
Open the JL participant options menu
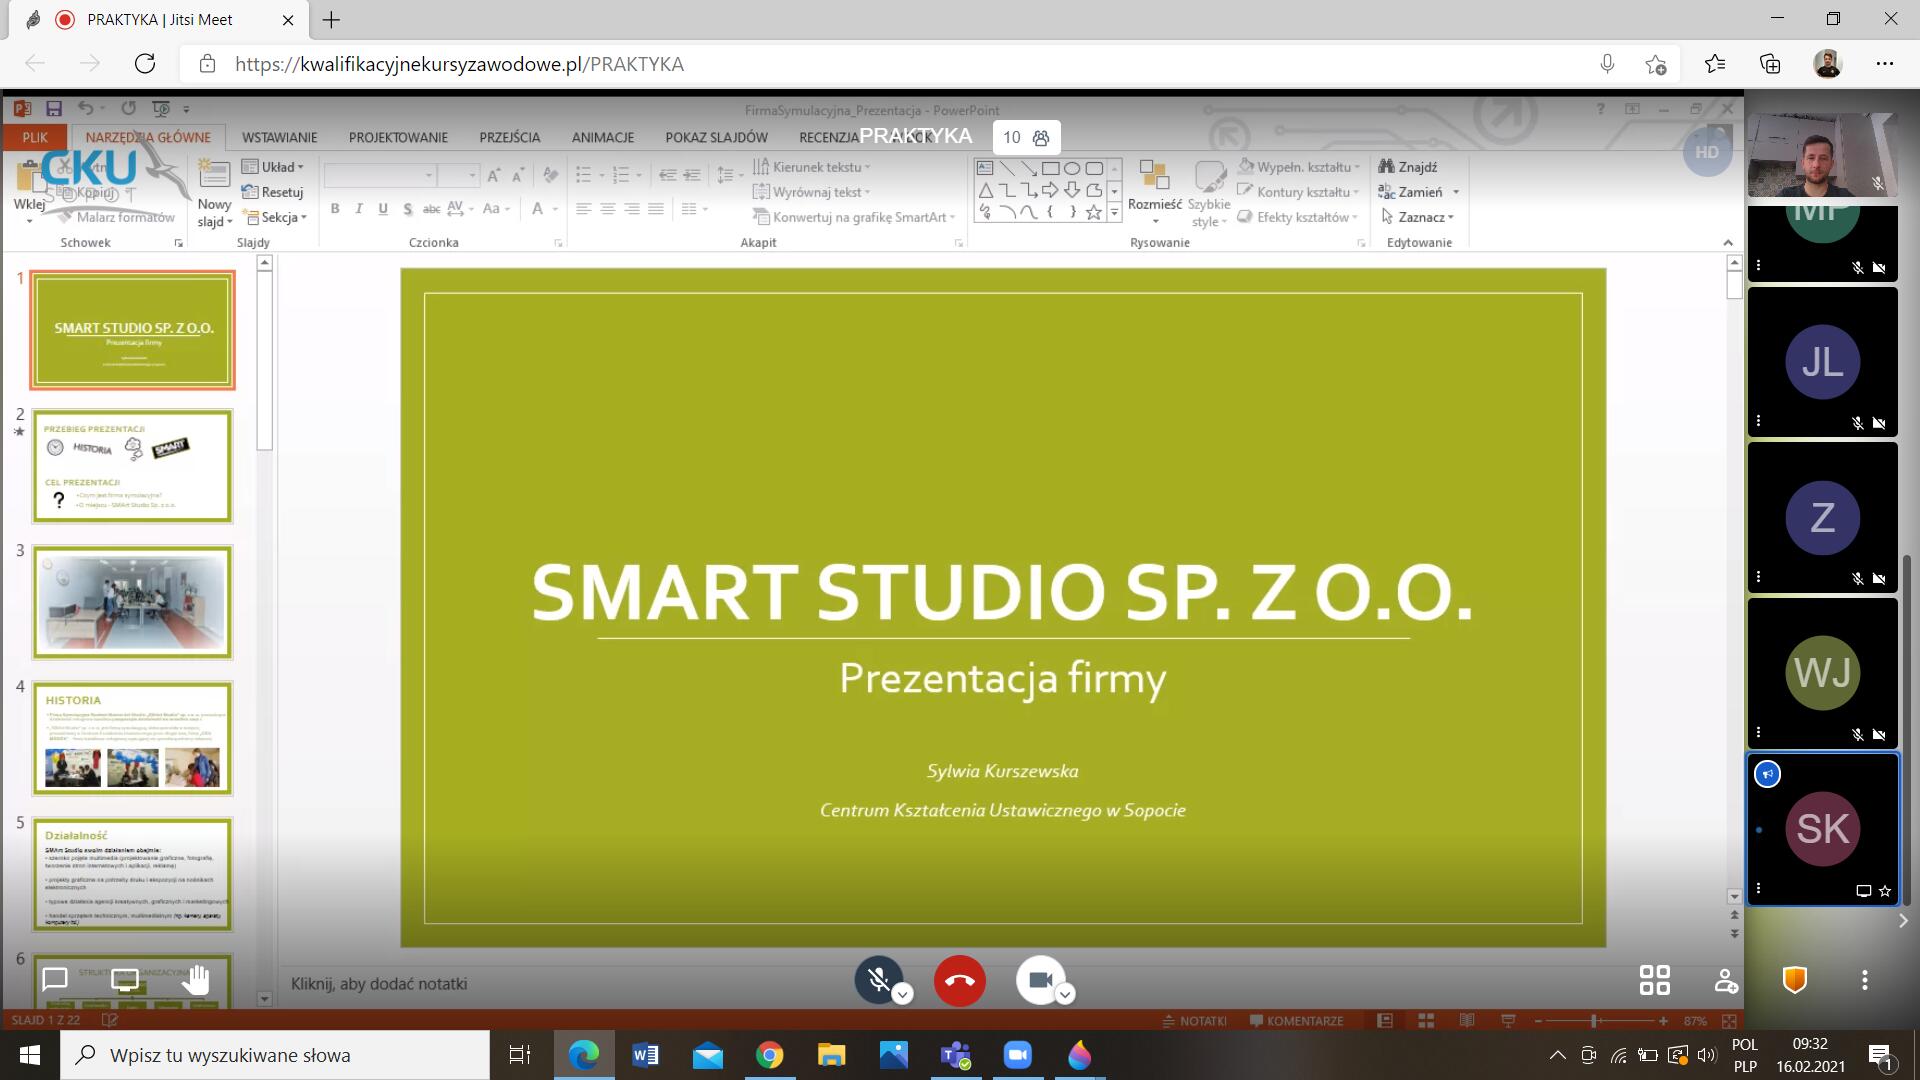[x=1758, y=421]
